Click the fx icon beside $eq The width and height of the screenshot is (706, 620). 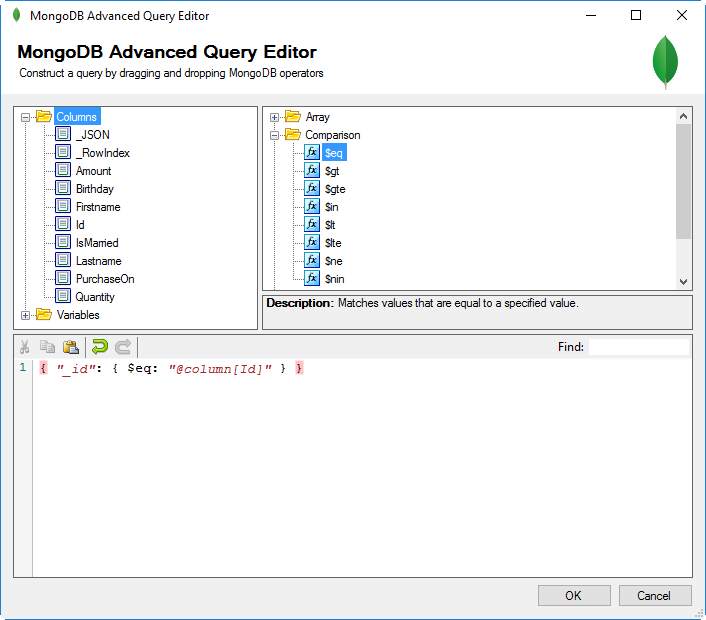tap(312, 152)
